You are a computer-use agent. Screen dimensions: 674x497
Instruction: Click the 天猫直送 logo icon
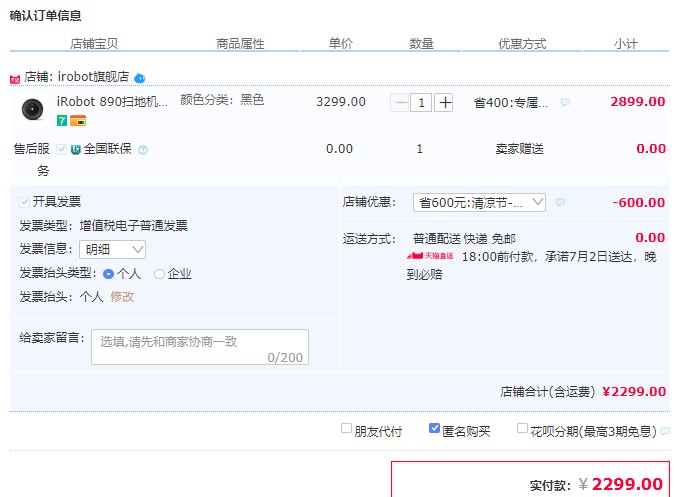(x=430, y=256)
